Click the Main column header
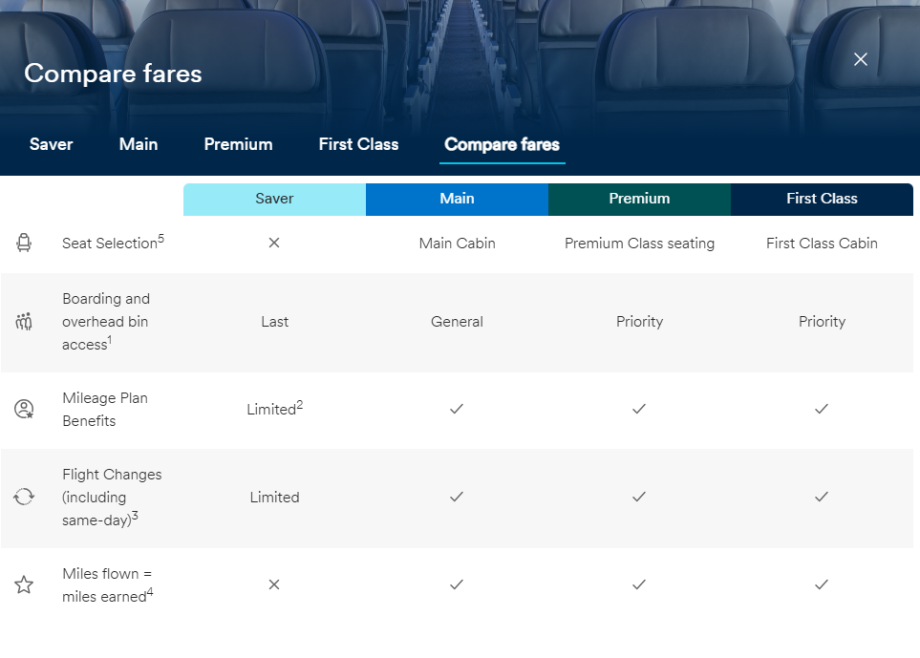920x658 pixels. pyautogui.click(x=457, y=199)
